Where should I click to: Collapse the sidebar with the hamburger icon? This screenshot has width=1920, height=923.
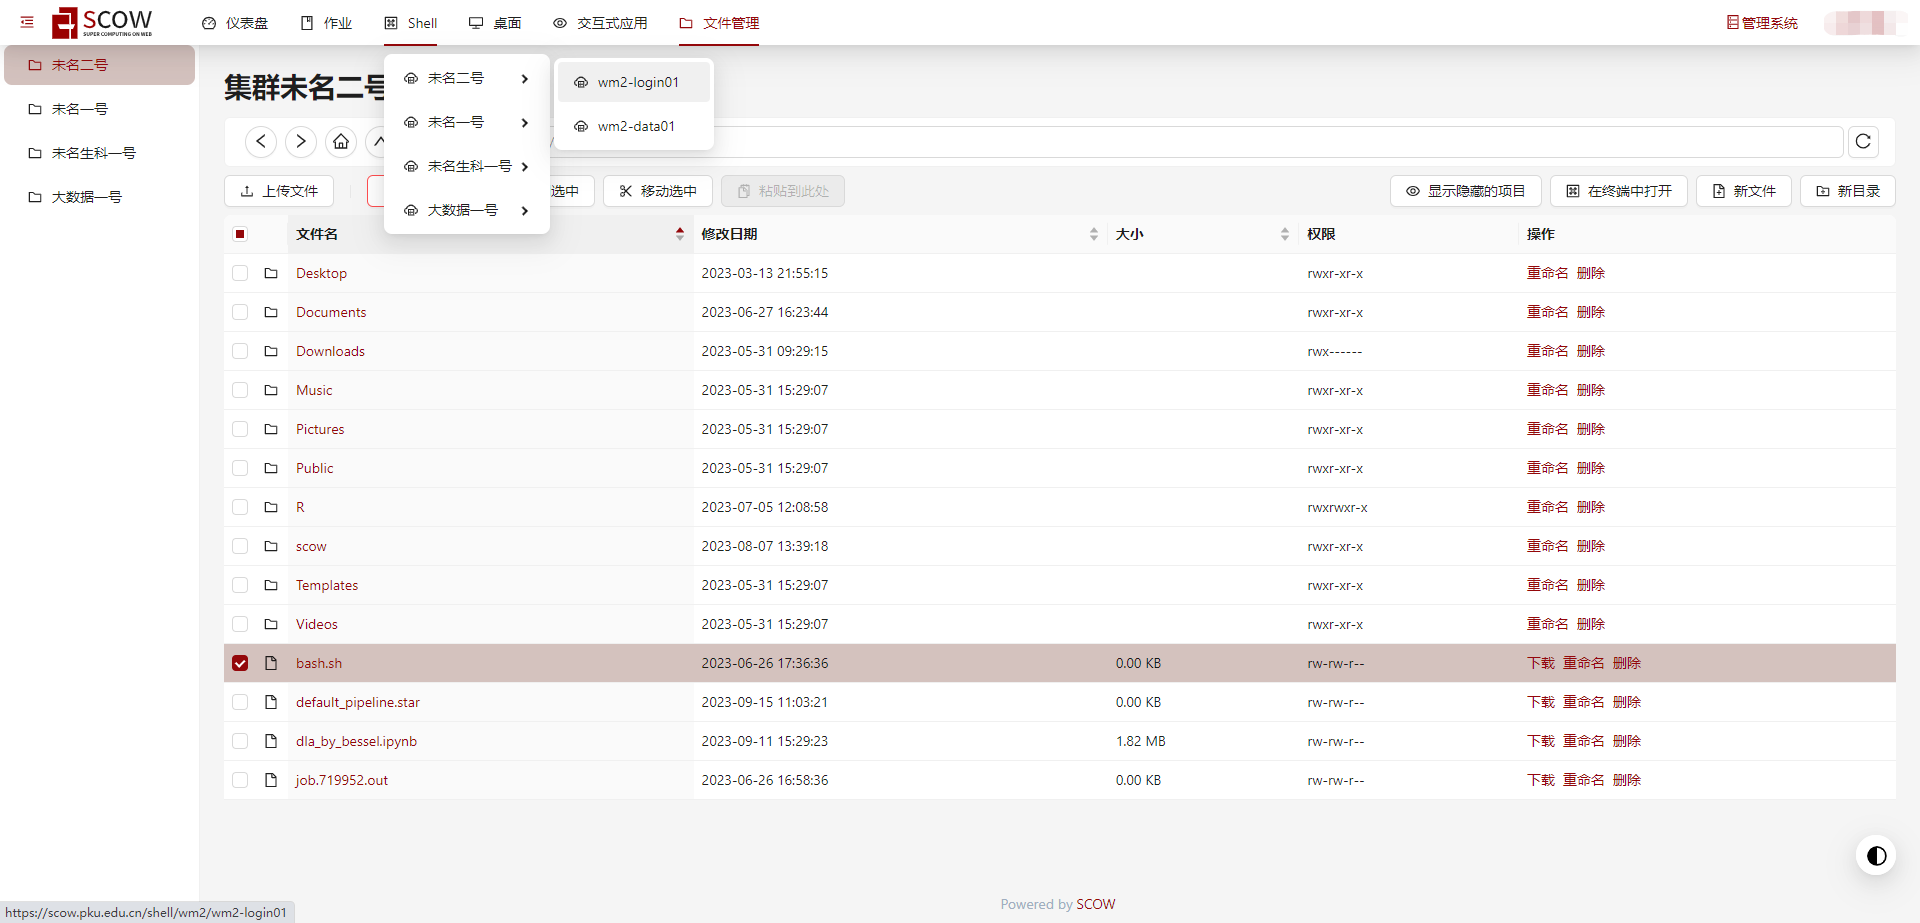coord(27,22)
